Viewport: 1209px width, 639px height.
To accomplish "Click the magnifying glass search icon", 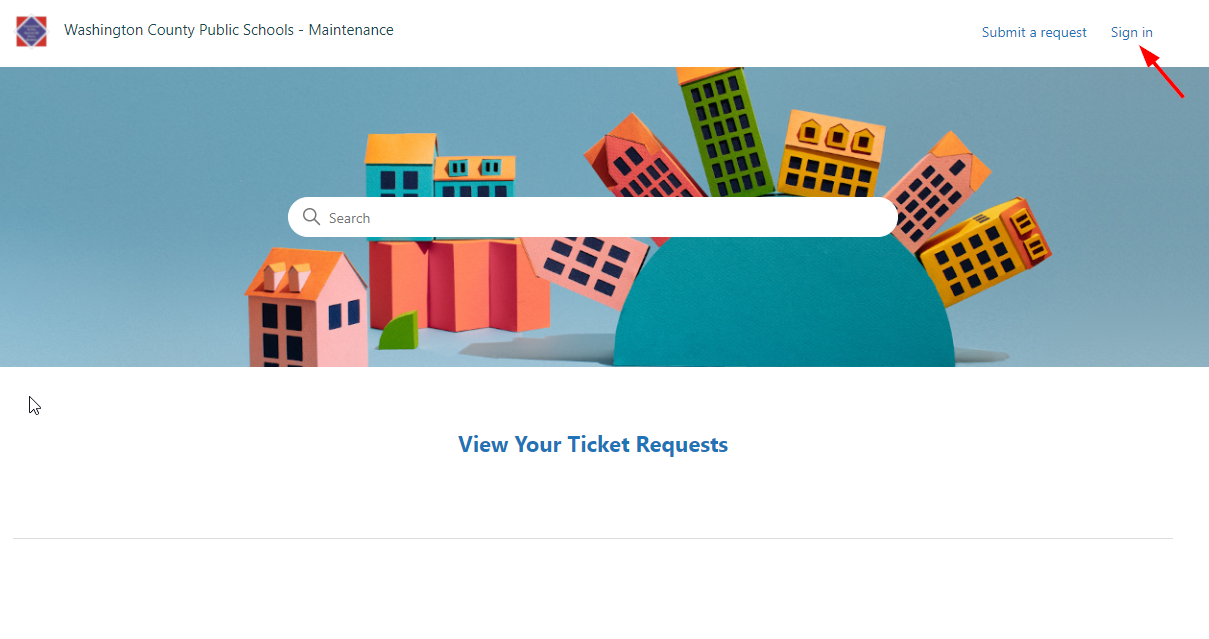I will coord(311,217).
